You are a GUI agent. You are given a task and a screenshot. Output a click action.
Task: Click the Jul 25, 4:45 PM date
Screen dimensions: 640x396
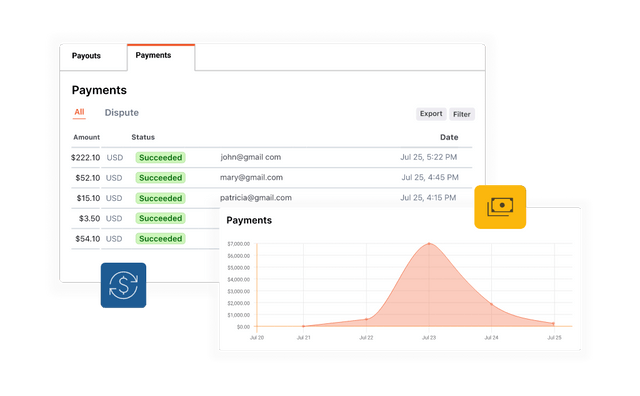(430, 178)
